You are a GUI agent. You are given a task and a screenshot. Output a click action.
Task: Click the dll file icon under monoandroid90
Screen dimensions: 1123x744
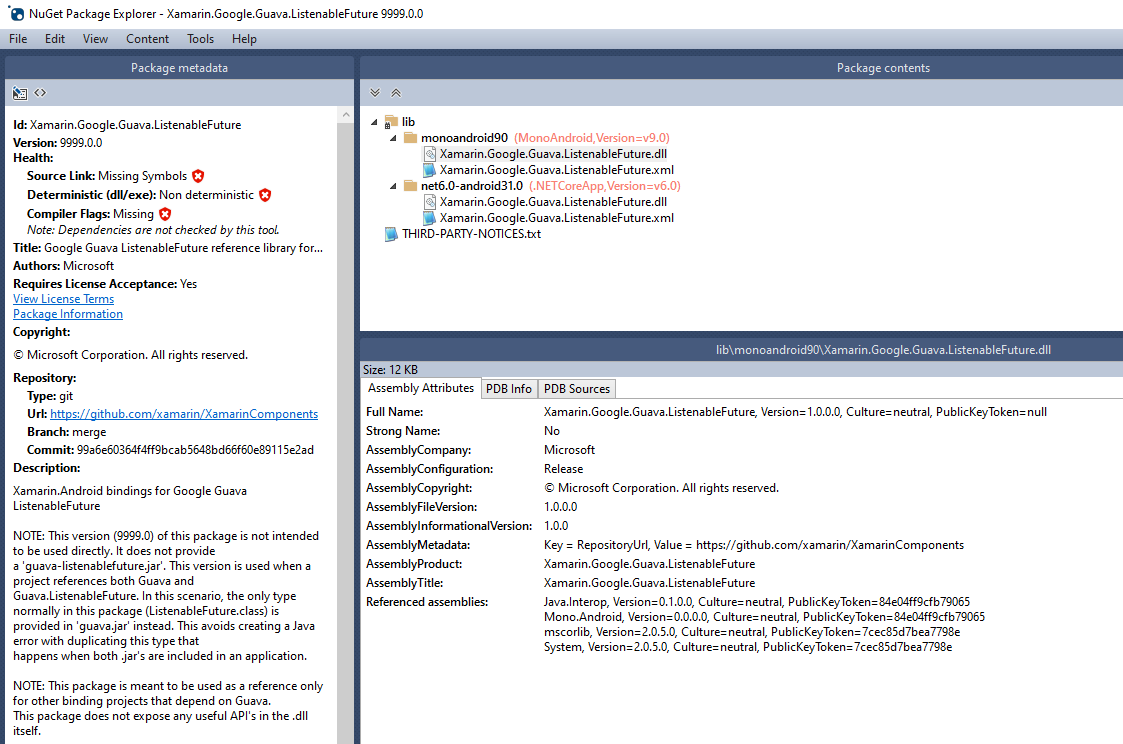coord(430,154)
